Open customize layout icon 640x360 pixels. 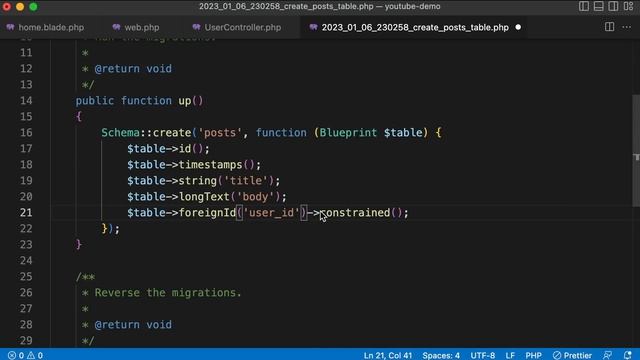click(628, 6)
